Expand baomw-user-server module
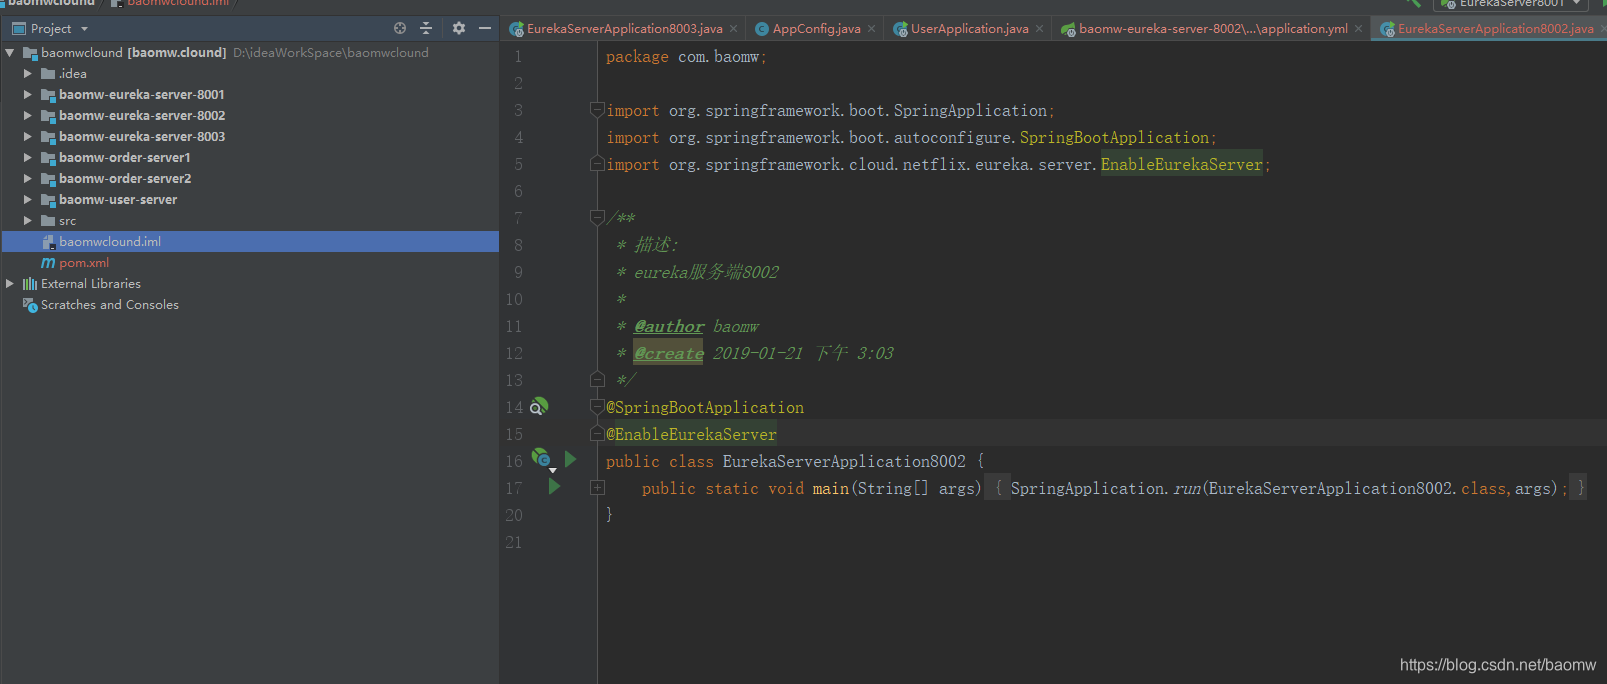This screenshot has width=1607, height=684. [28, 200]
